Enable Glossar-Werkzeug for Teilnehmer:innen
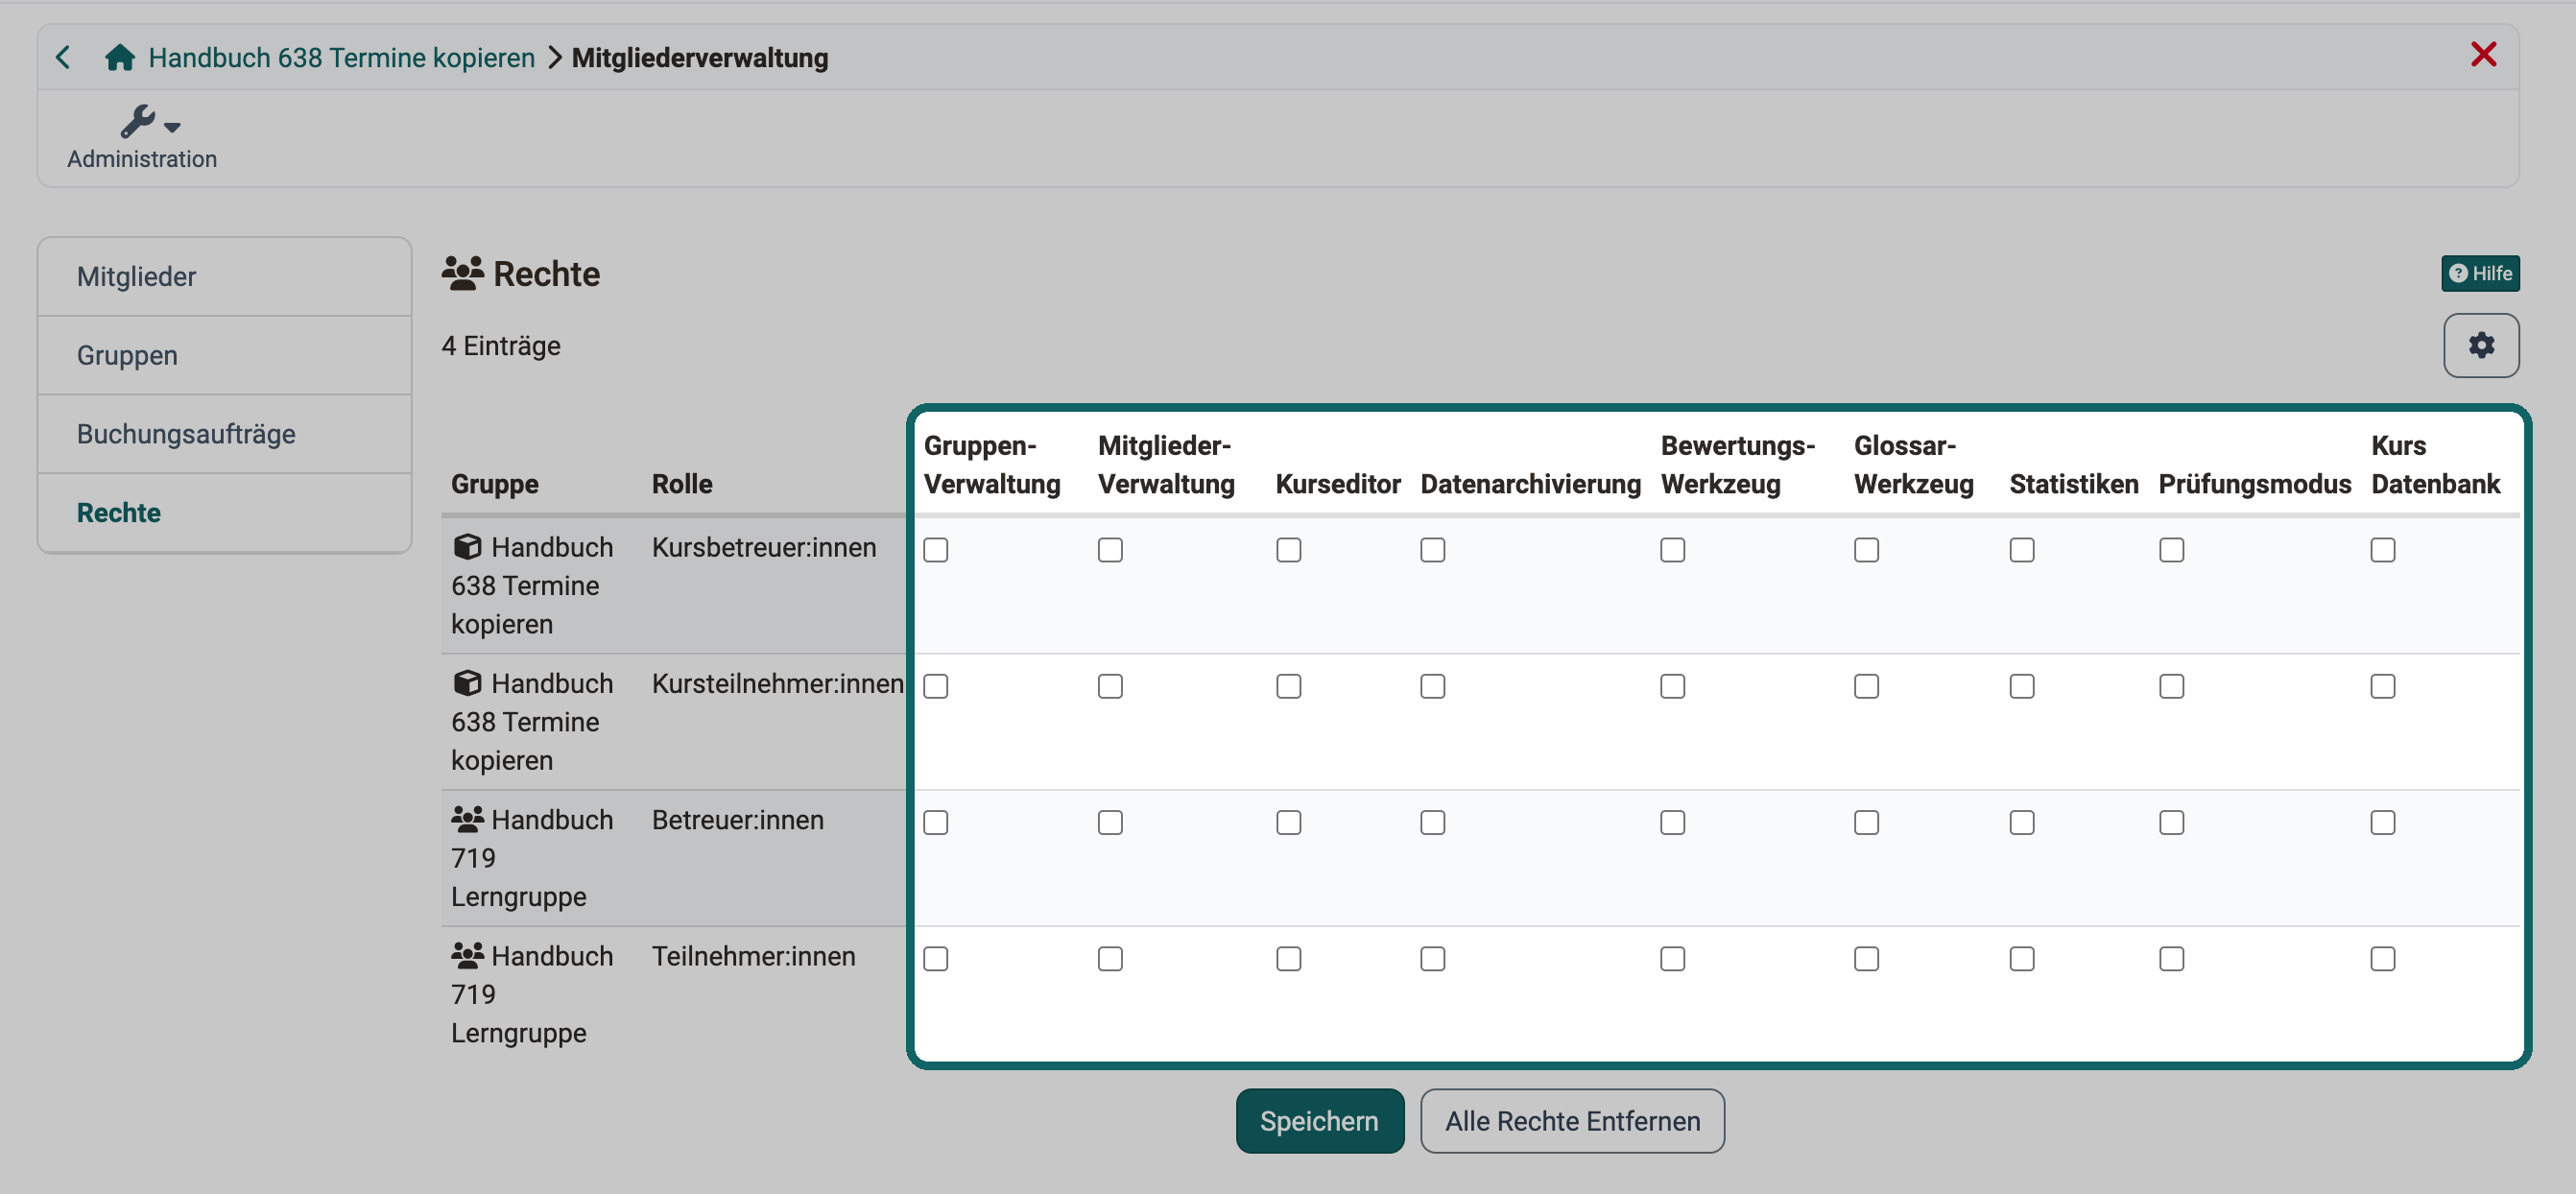The width and height of the screenshot is (2576, 1194). click(1866, 958)
